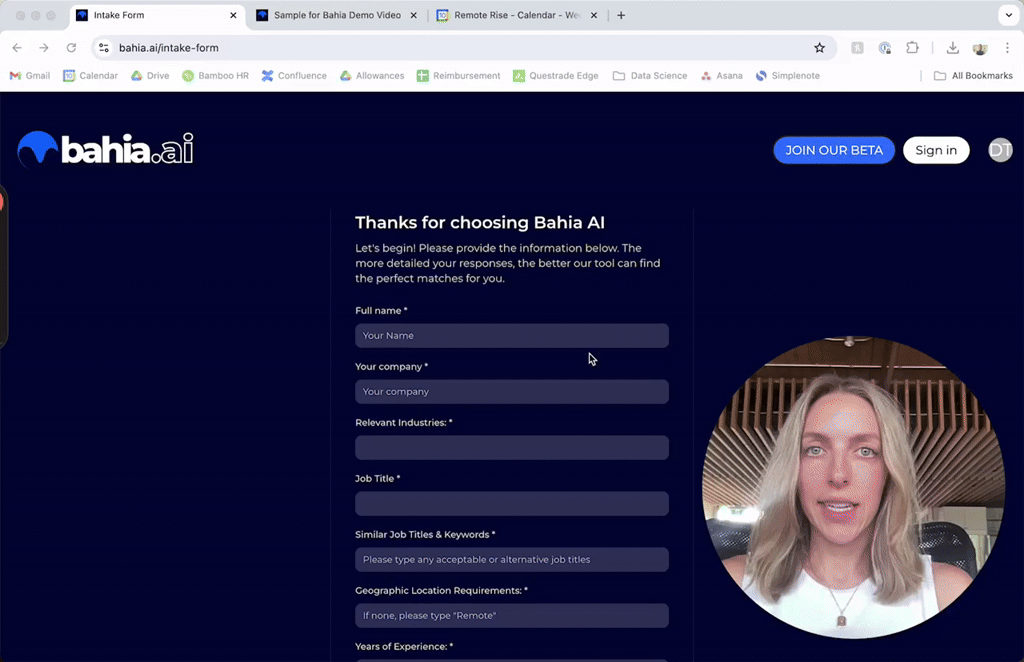Screen dimensions: 1024x662
Task: Open the Chrome downloads icon
Action: (952, 48)
